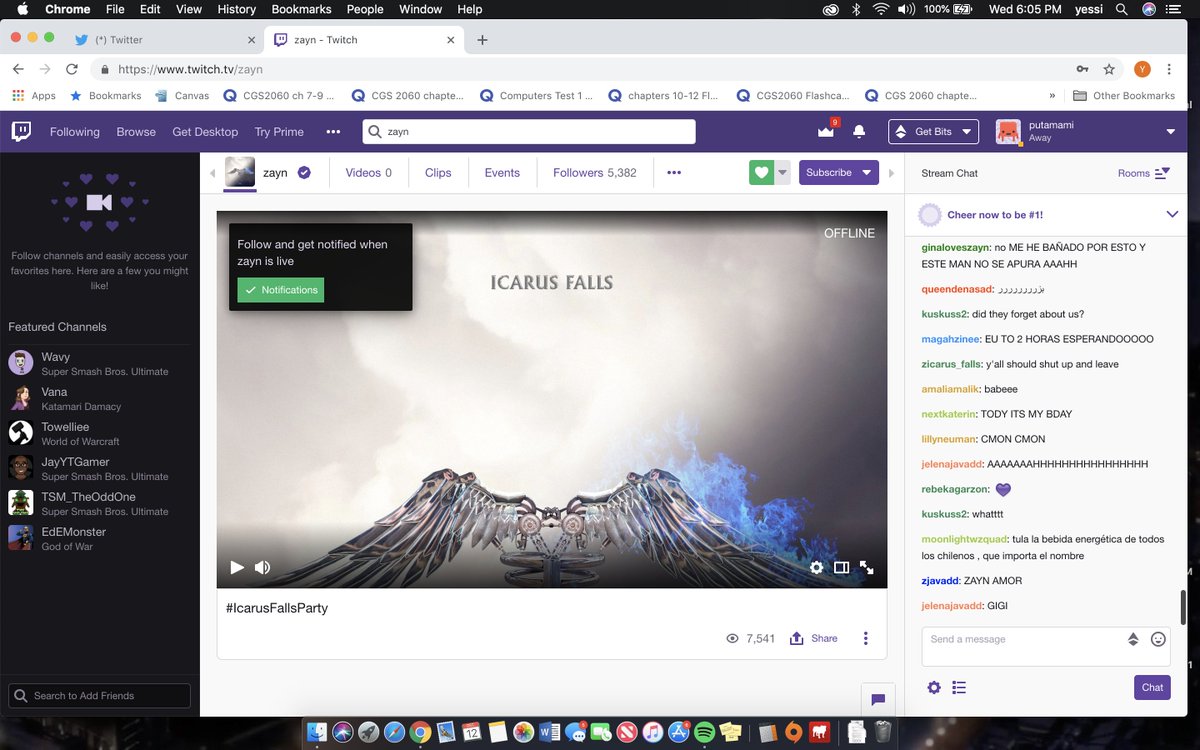Click the zayn channel avatar

[240, 172]
